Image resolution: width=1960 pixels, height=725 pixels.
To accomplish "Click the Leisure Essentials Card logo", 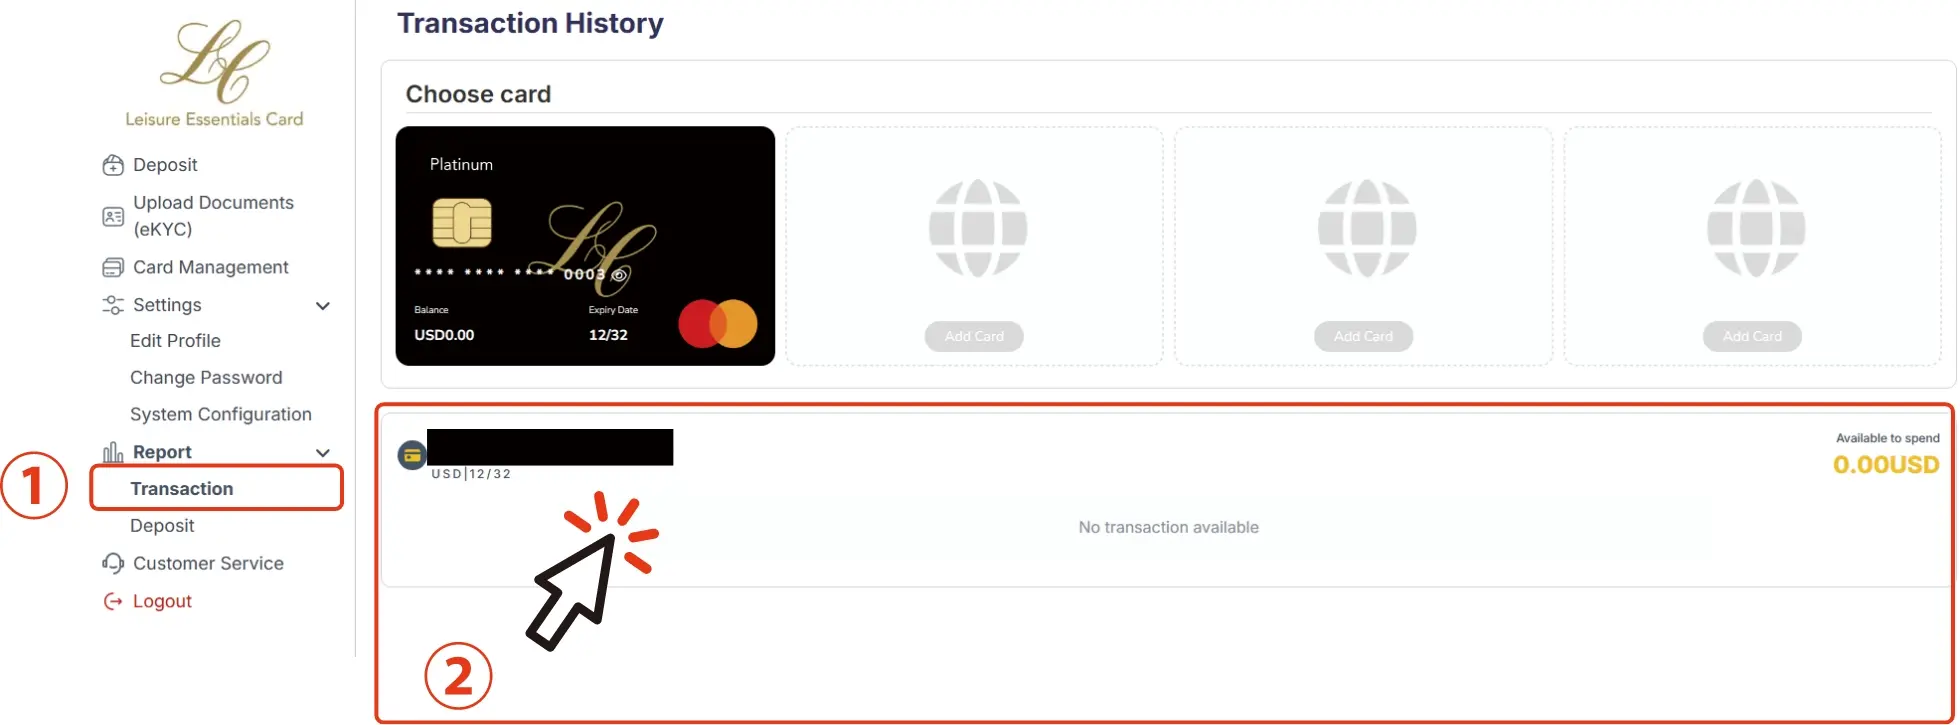I will pos(214,74).
